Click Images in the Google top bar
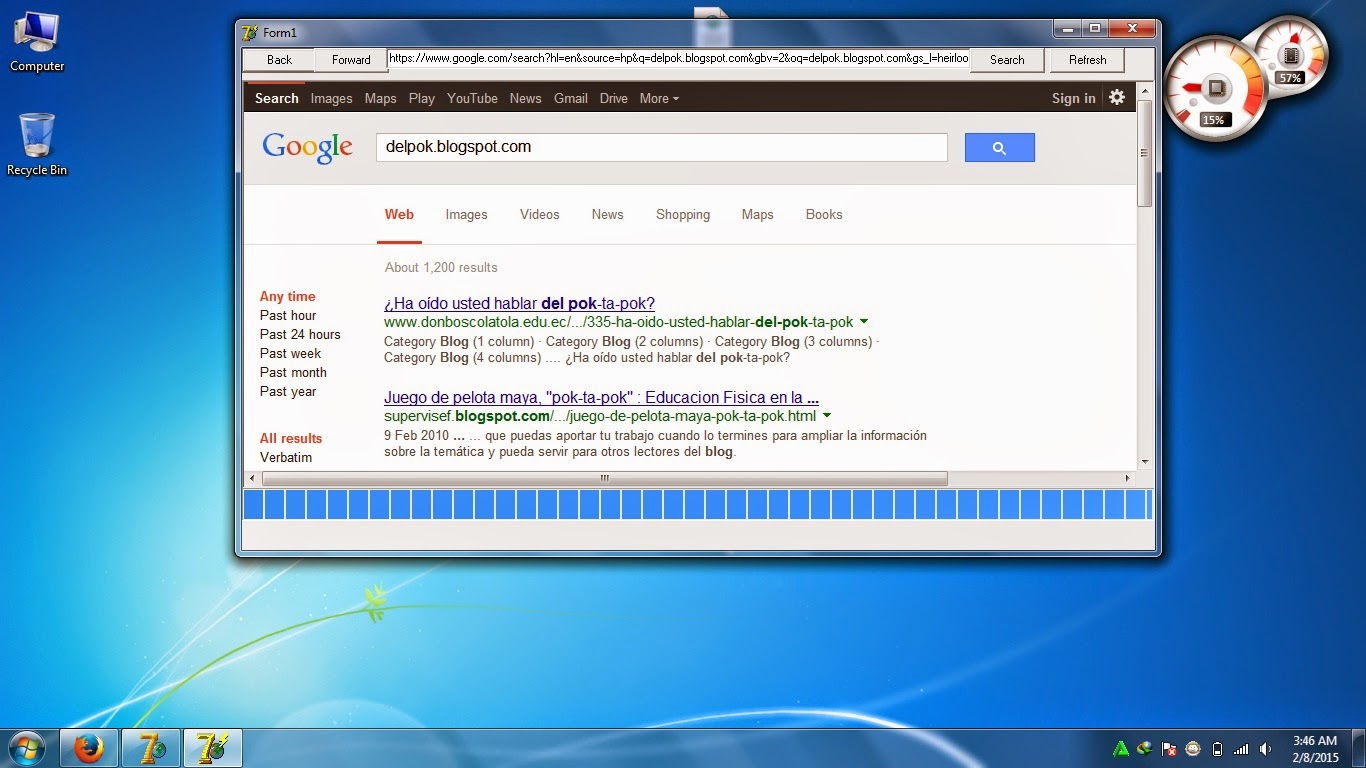 coord(331,98)
